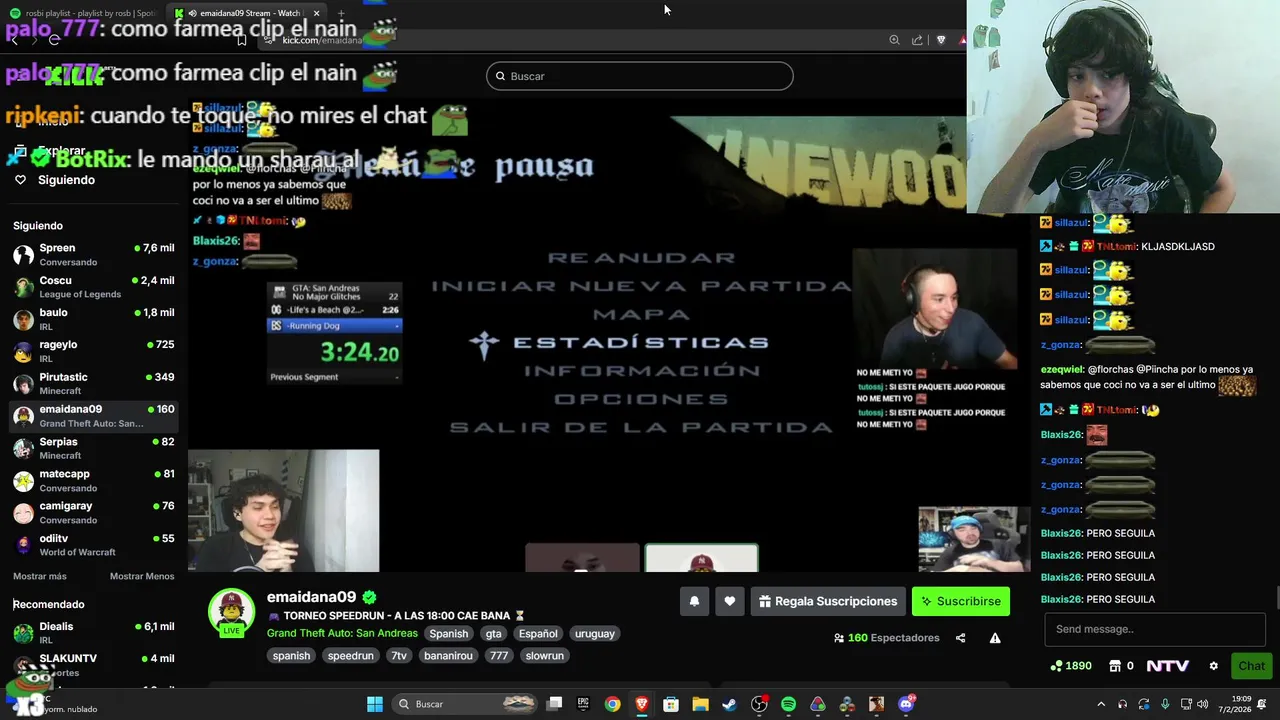
Task: Open Microsoft Store from the taskbar
Action: (671, 704)
